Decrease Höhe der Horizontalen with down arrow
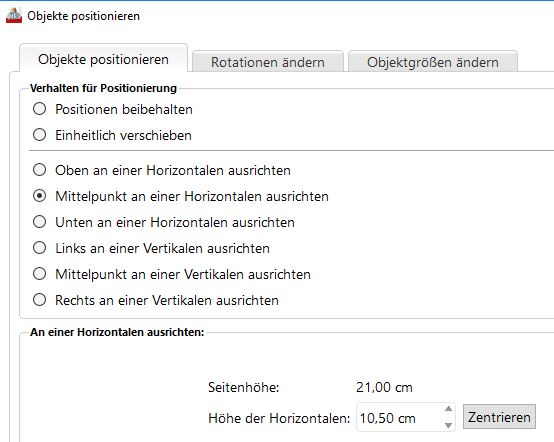 tap(448, 425)
